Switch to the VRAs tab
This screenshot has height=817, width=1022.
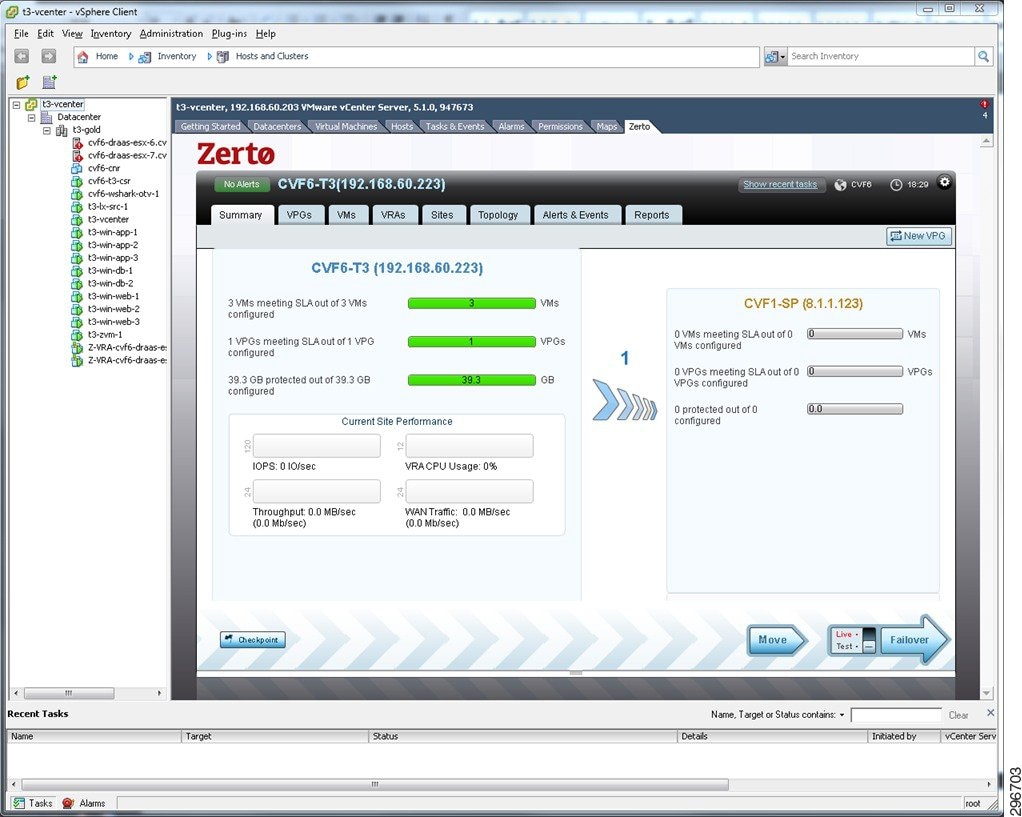pos(393,215)
